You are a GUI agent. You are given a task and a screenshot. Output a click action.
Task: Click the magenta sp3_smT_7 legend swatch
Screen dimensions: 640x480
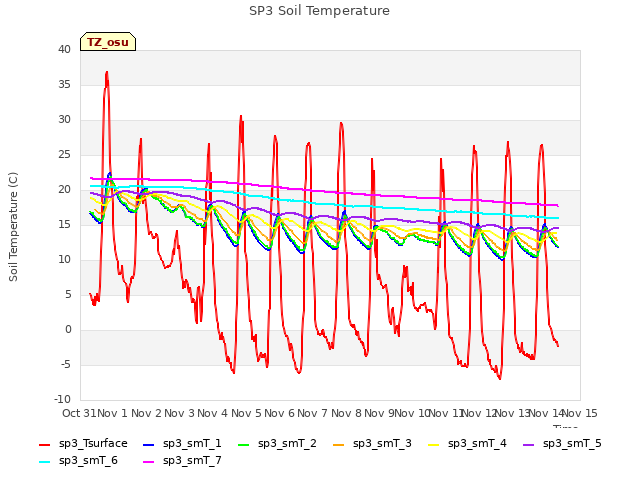click(149, 462)
